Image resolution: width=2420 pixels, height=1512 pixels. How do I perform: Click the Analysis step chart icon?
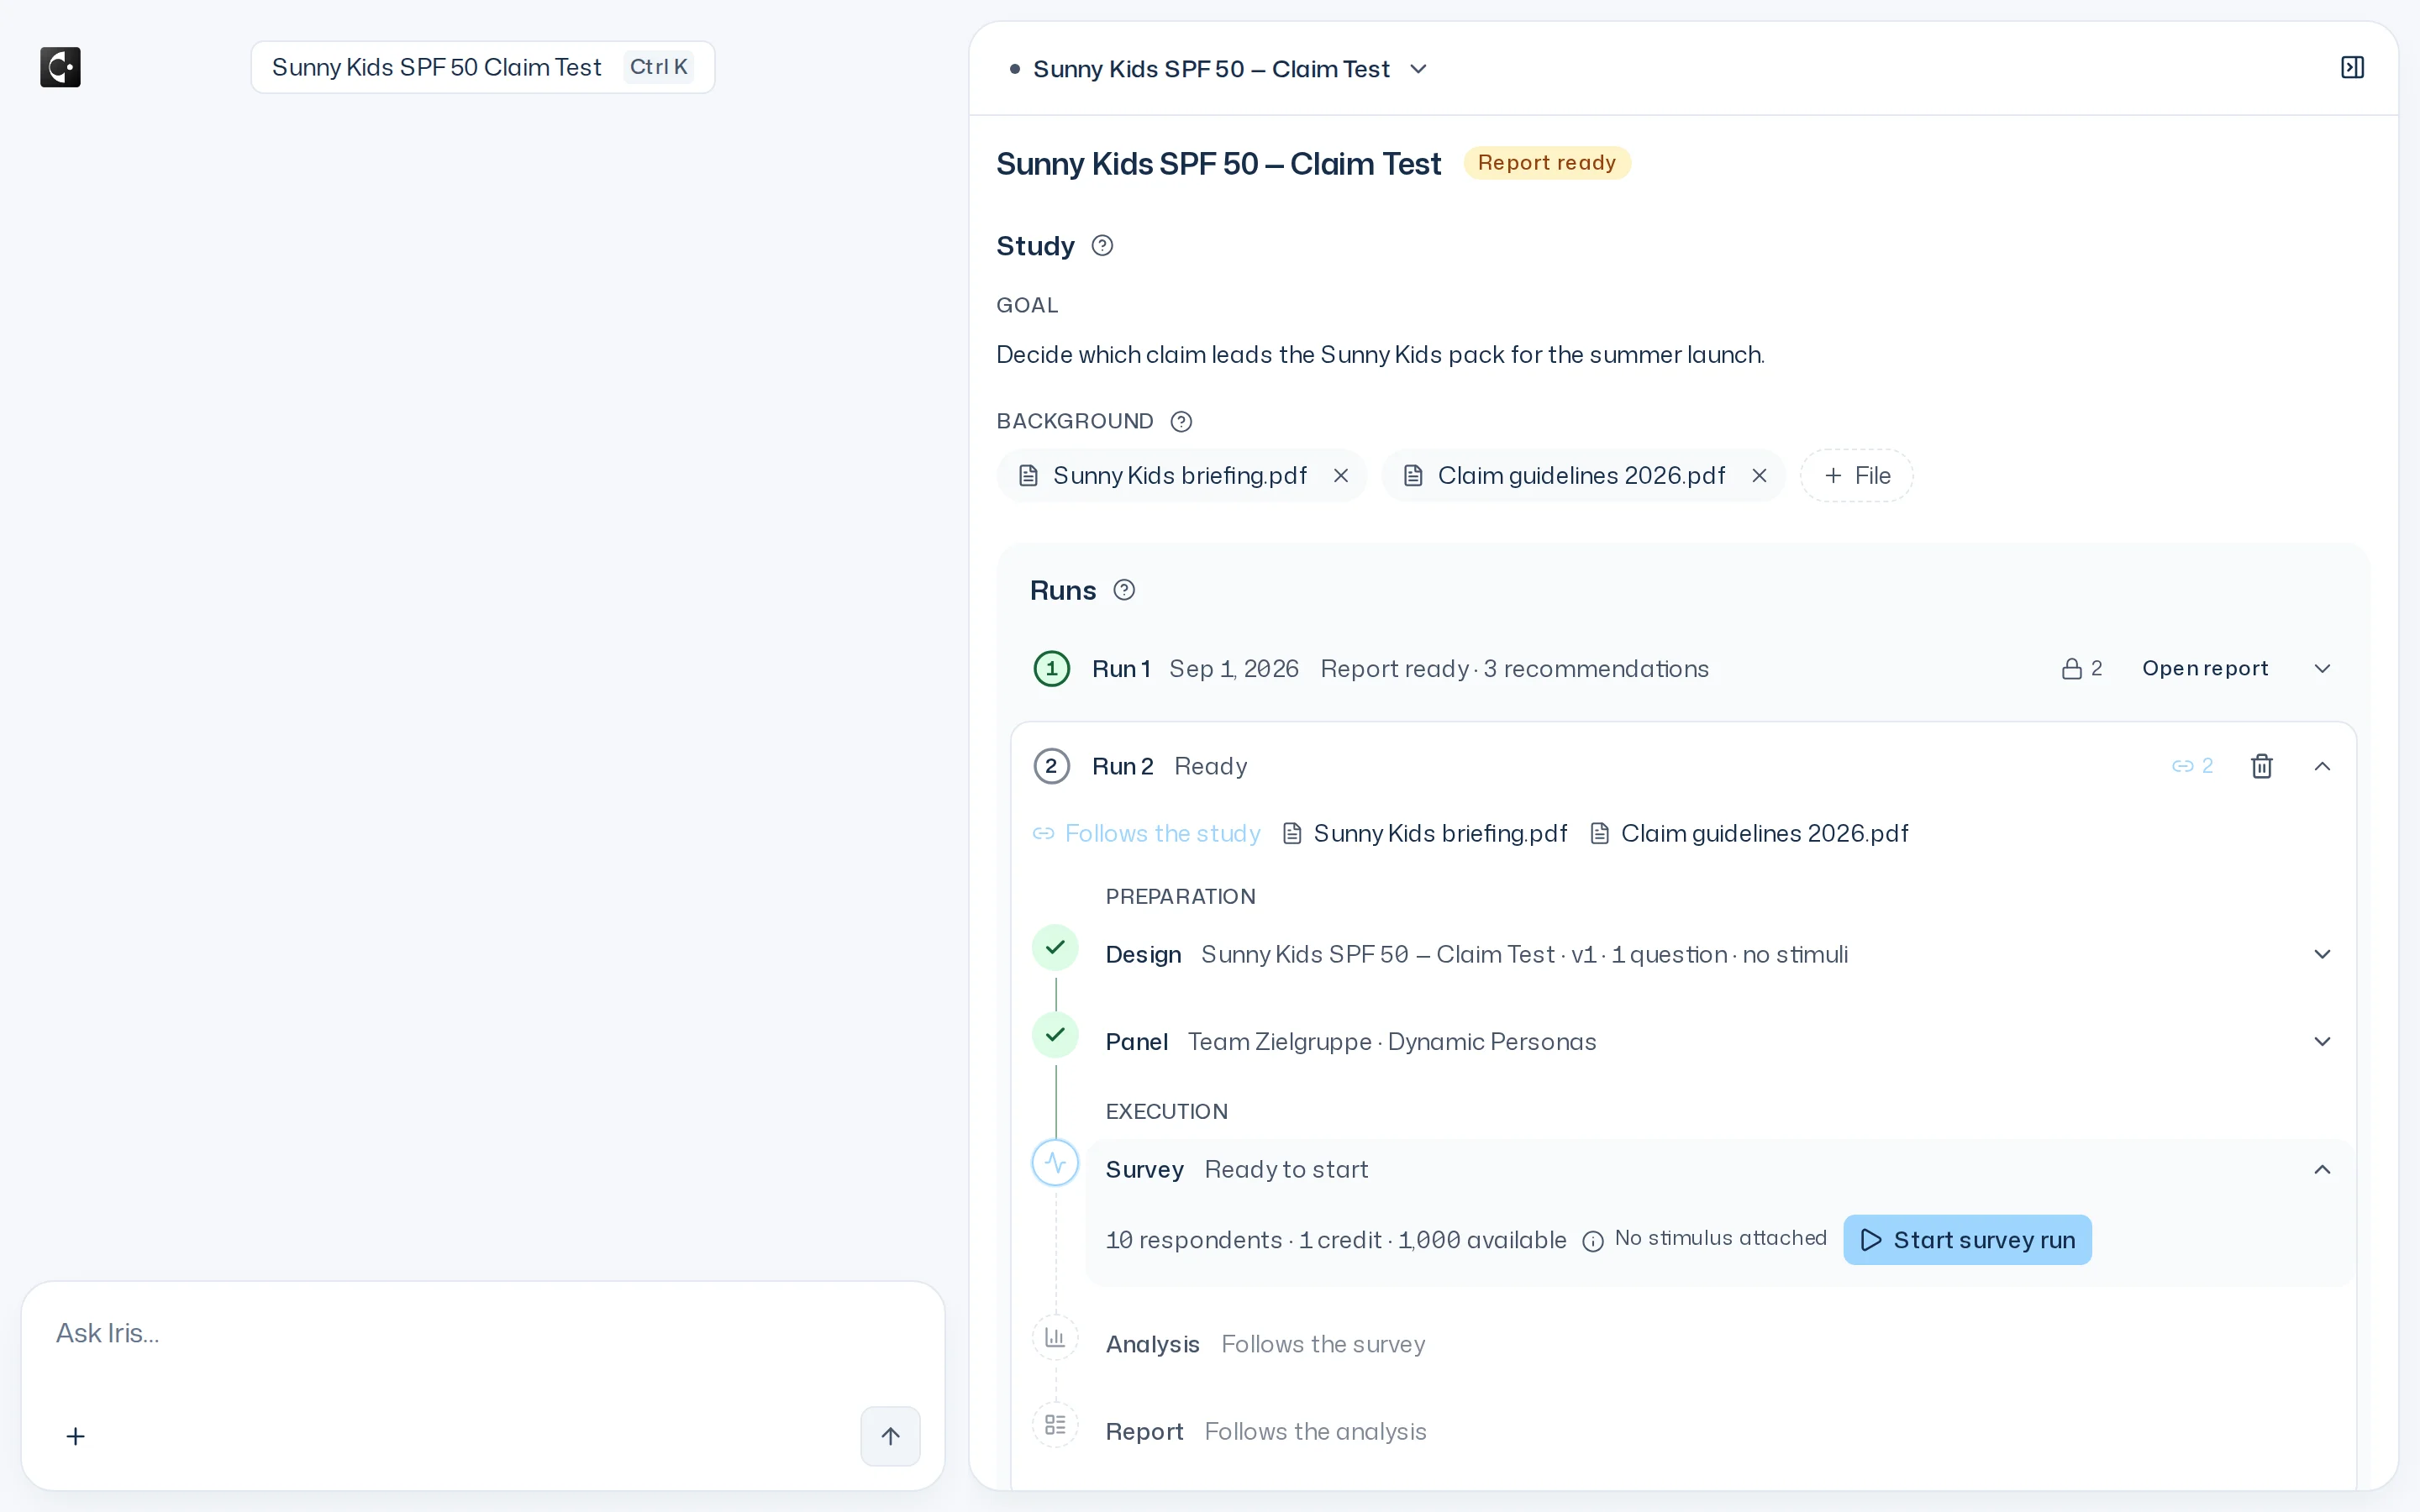(1055, 1337)
